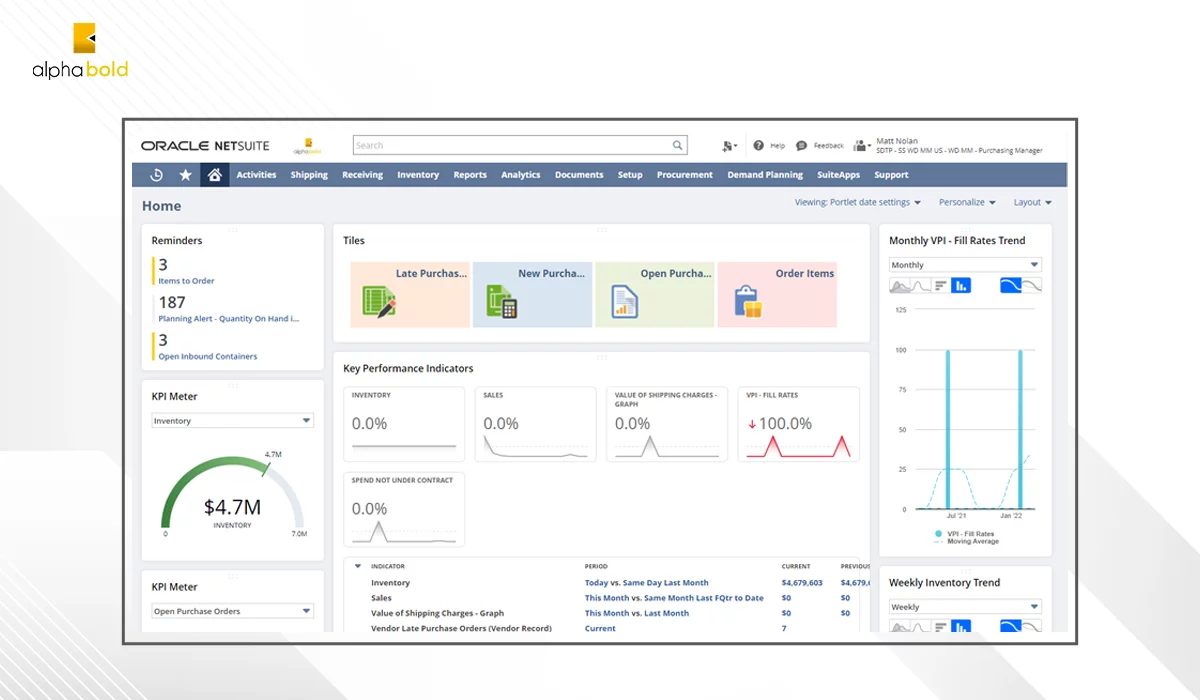The height and width of the screenshot is (700, 1200).
Task: Open the Inventory menu
Action: click(418, 175)
